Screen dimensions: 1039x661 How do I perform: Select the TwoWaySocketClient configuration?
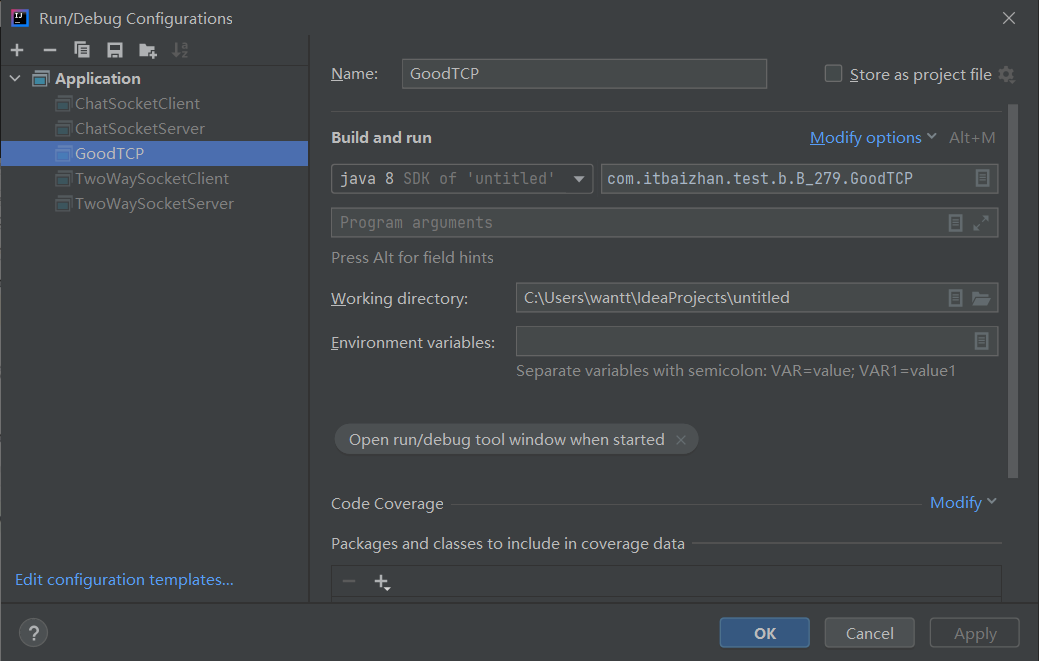pos(154,179)
